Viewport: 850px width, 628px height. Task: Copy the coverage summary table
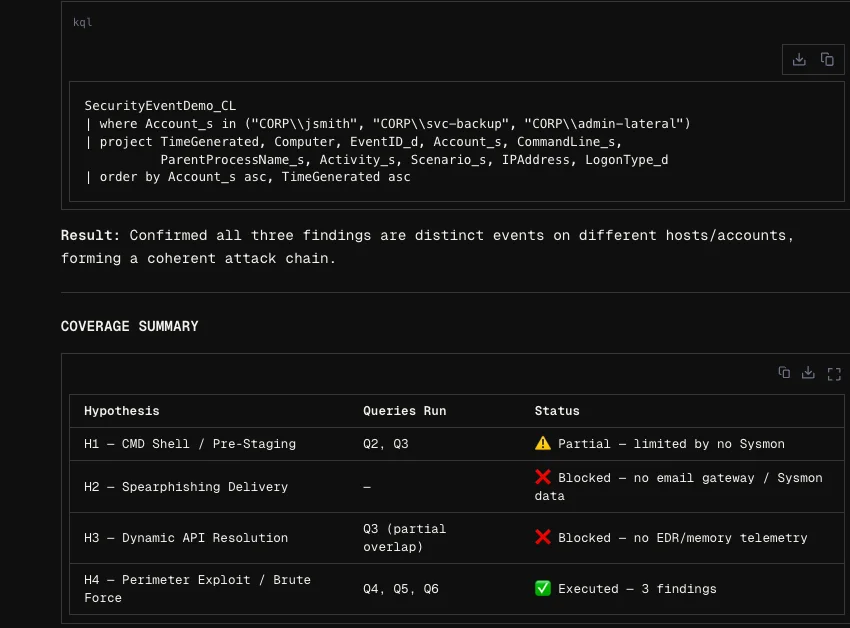[784, 372]
